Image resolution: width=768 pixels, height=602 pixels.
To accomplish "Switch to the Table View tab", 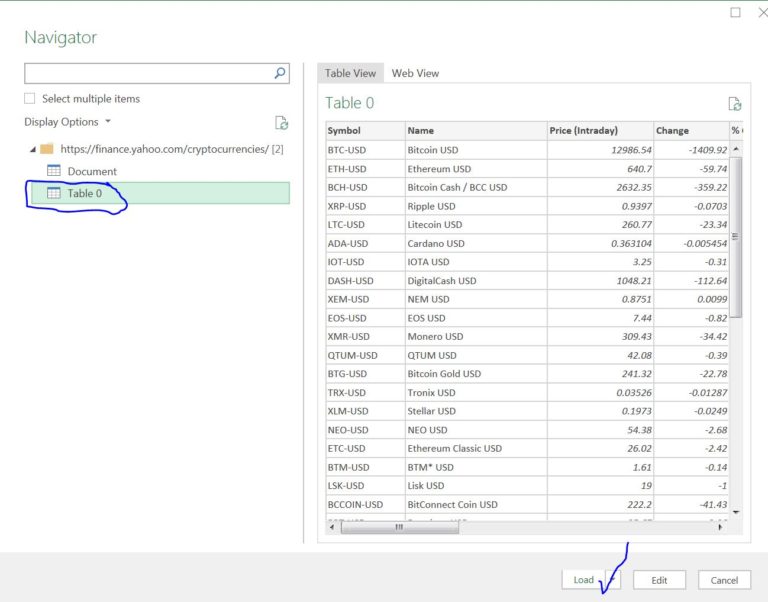I will (x=350, y=73).
